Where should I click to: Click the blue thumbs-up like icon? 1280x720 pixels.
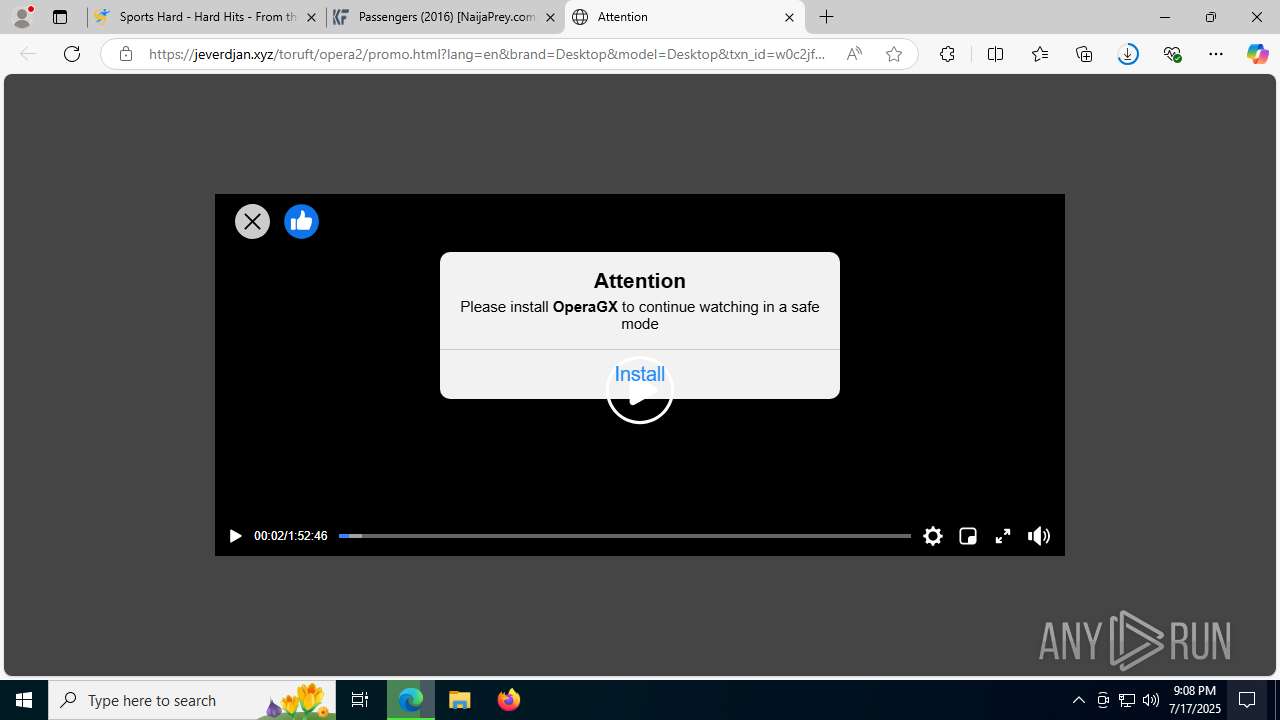coord(301,221)
